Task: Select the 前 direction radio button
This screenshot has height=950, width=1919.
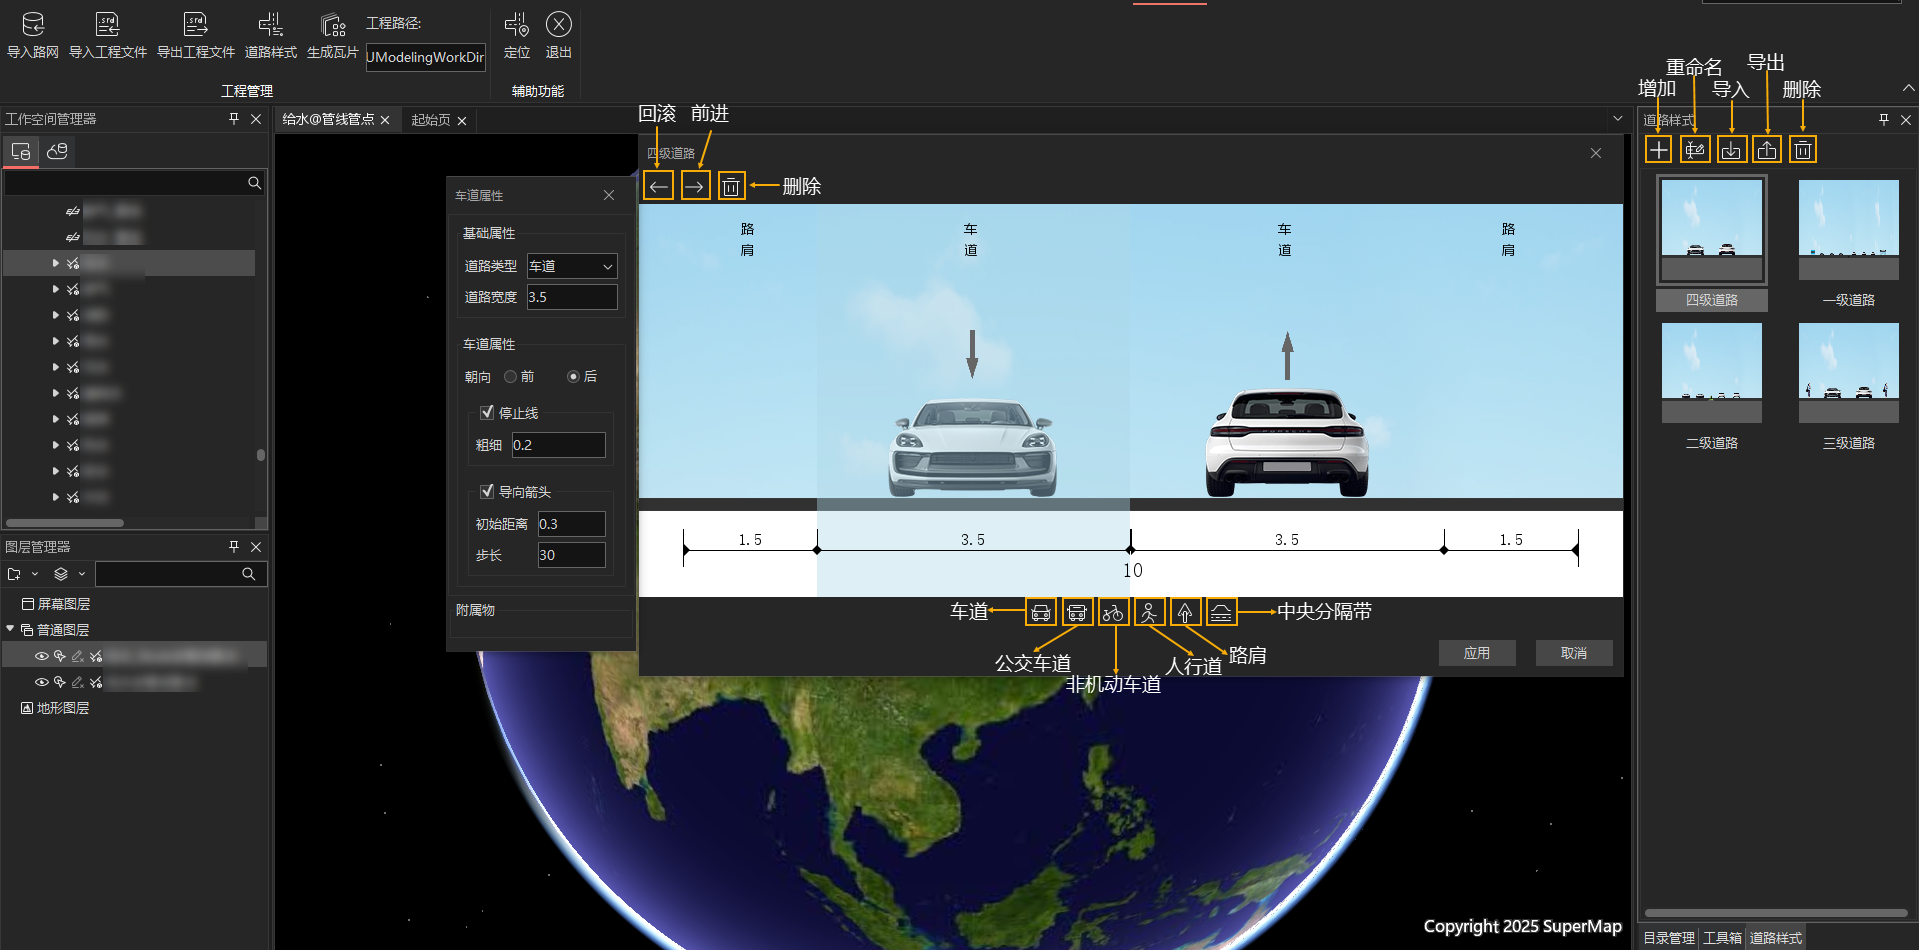Action: 511,377
